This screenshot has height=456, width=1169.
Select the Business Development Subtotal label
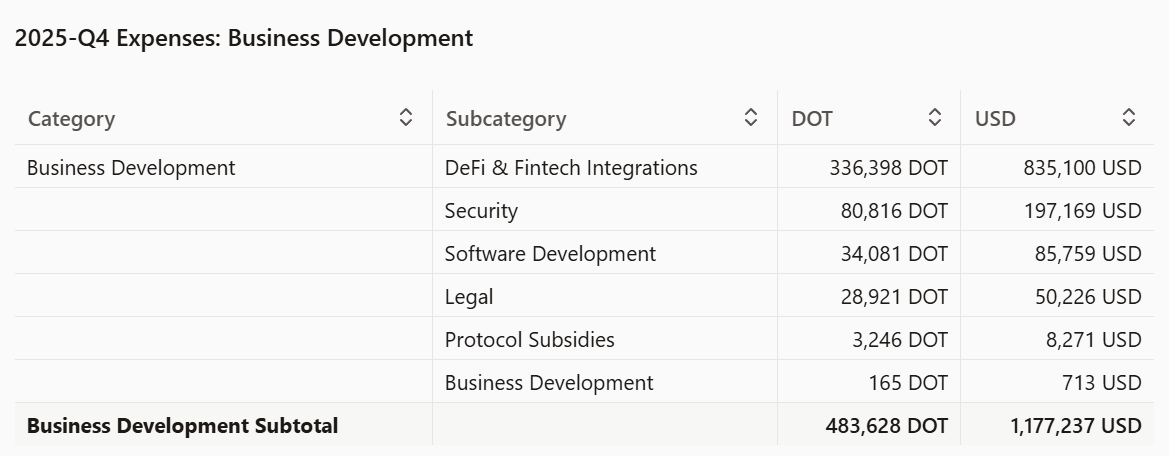tap(182, 426)
